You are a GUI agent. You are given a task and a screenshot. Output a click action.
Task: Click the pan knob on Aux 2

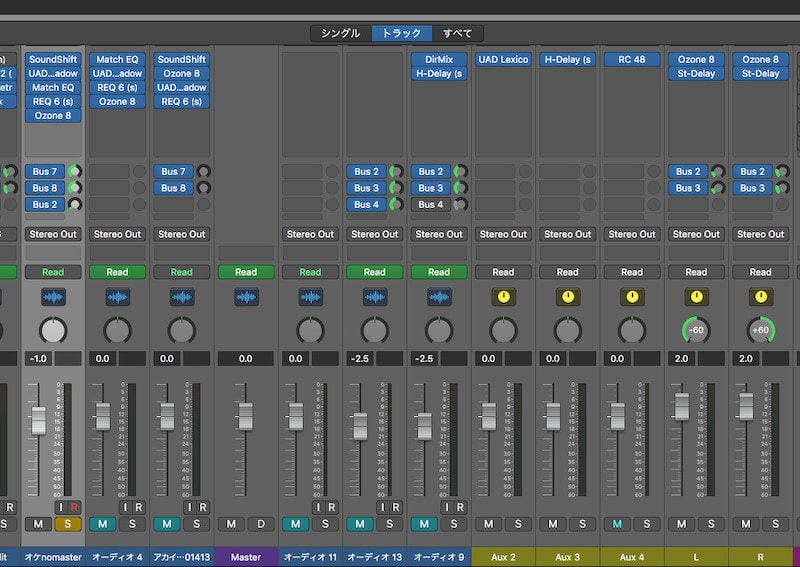click(x=504, y=330)
